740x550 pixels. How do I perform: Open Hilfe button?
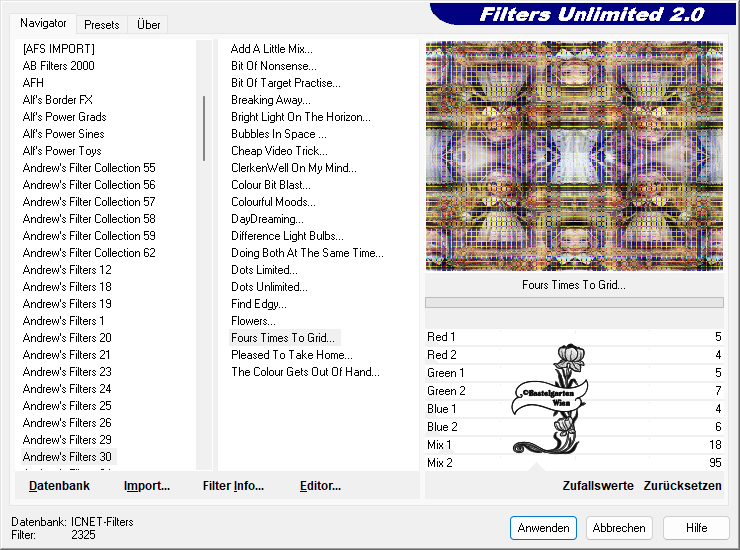[696, 528]
